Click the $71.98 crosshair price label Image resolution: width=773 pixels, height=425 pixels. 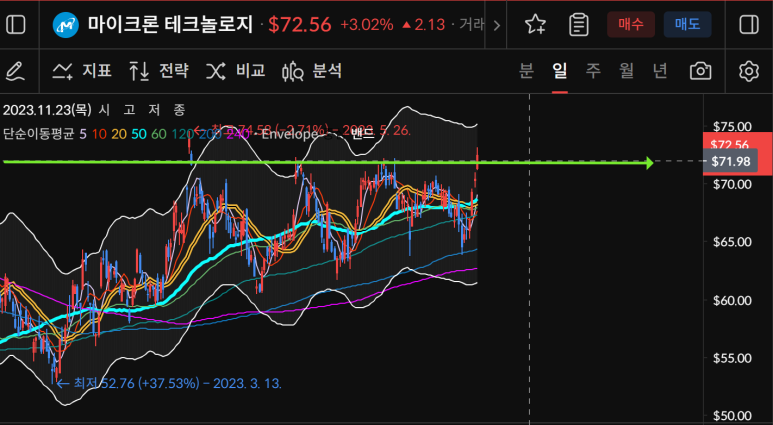coord(731,161)
